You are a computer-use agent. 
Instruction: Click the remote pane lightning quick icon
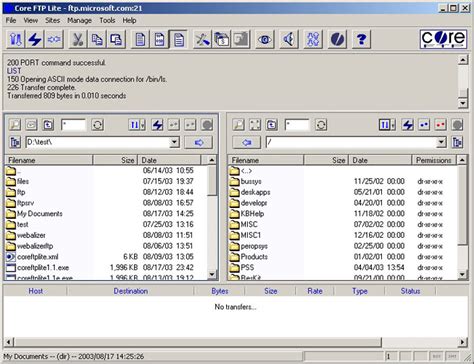click(x=408, y=125)
